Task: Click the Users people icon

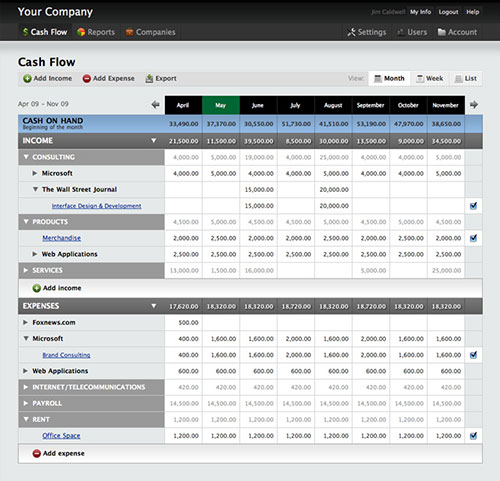Action: pos(400,32)
